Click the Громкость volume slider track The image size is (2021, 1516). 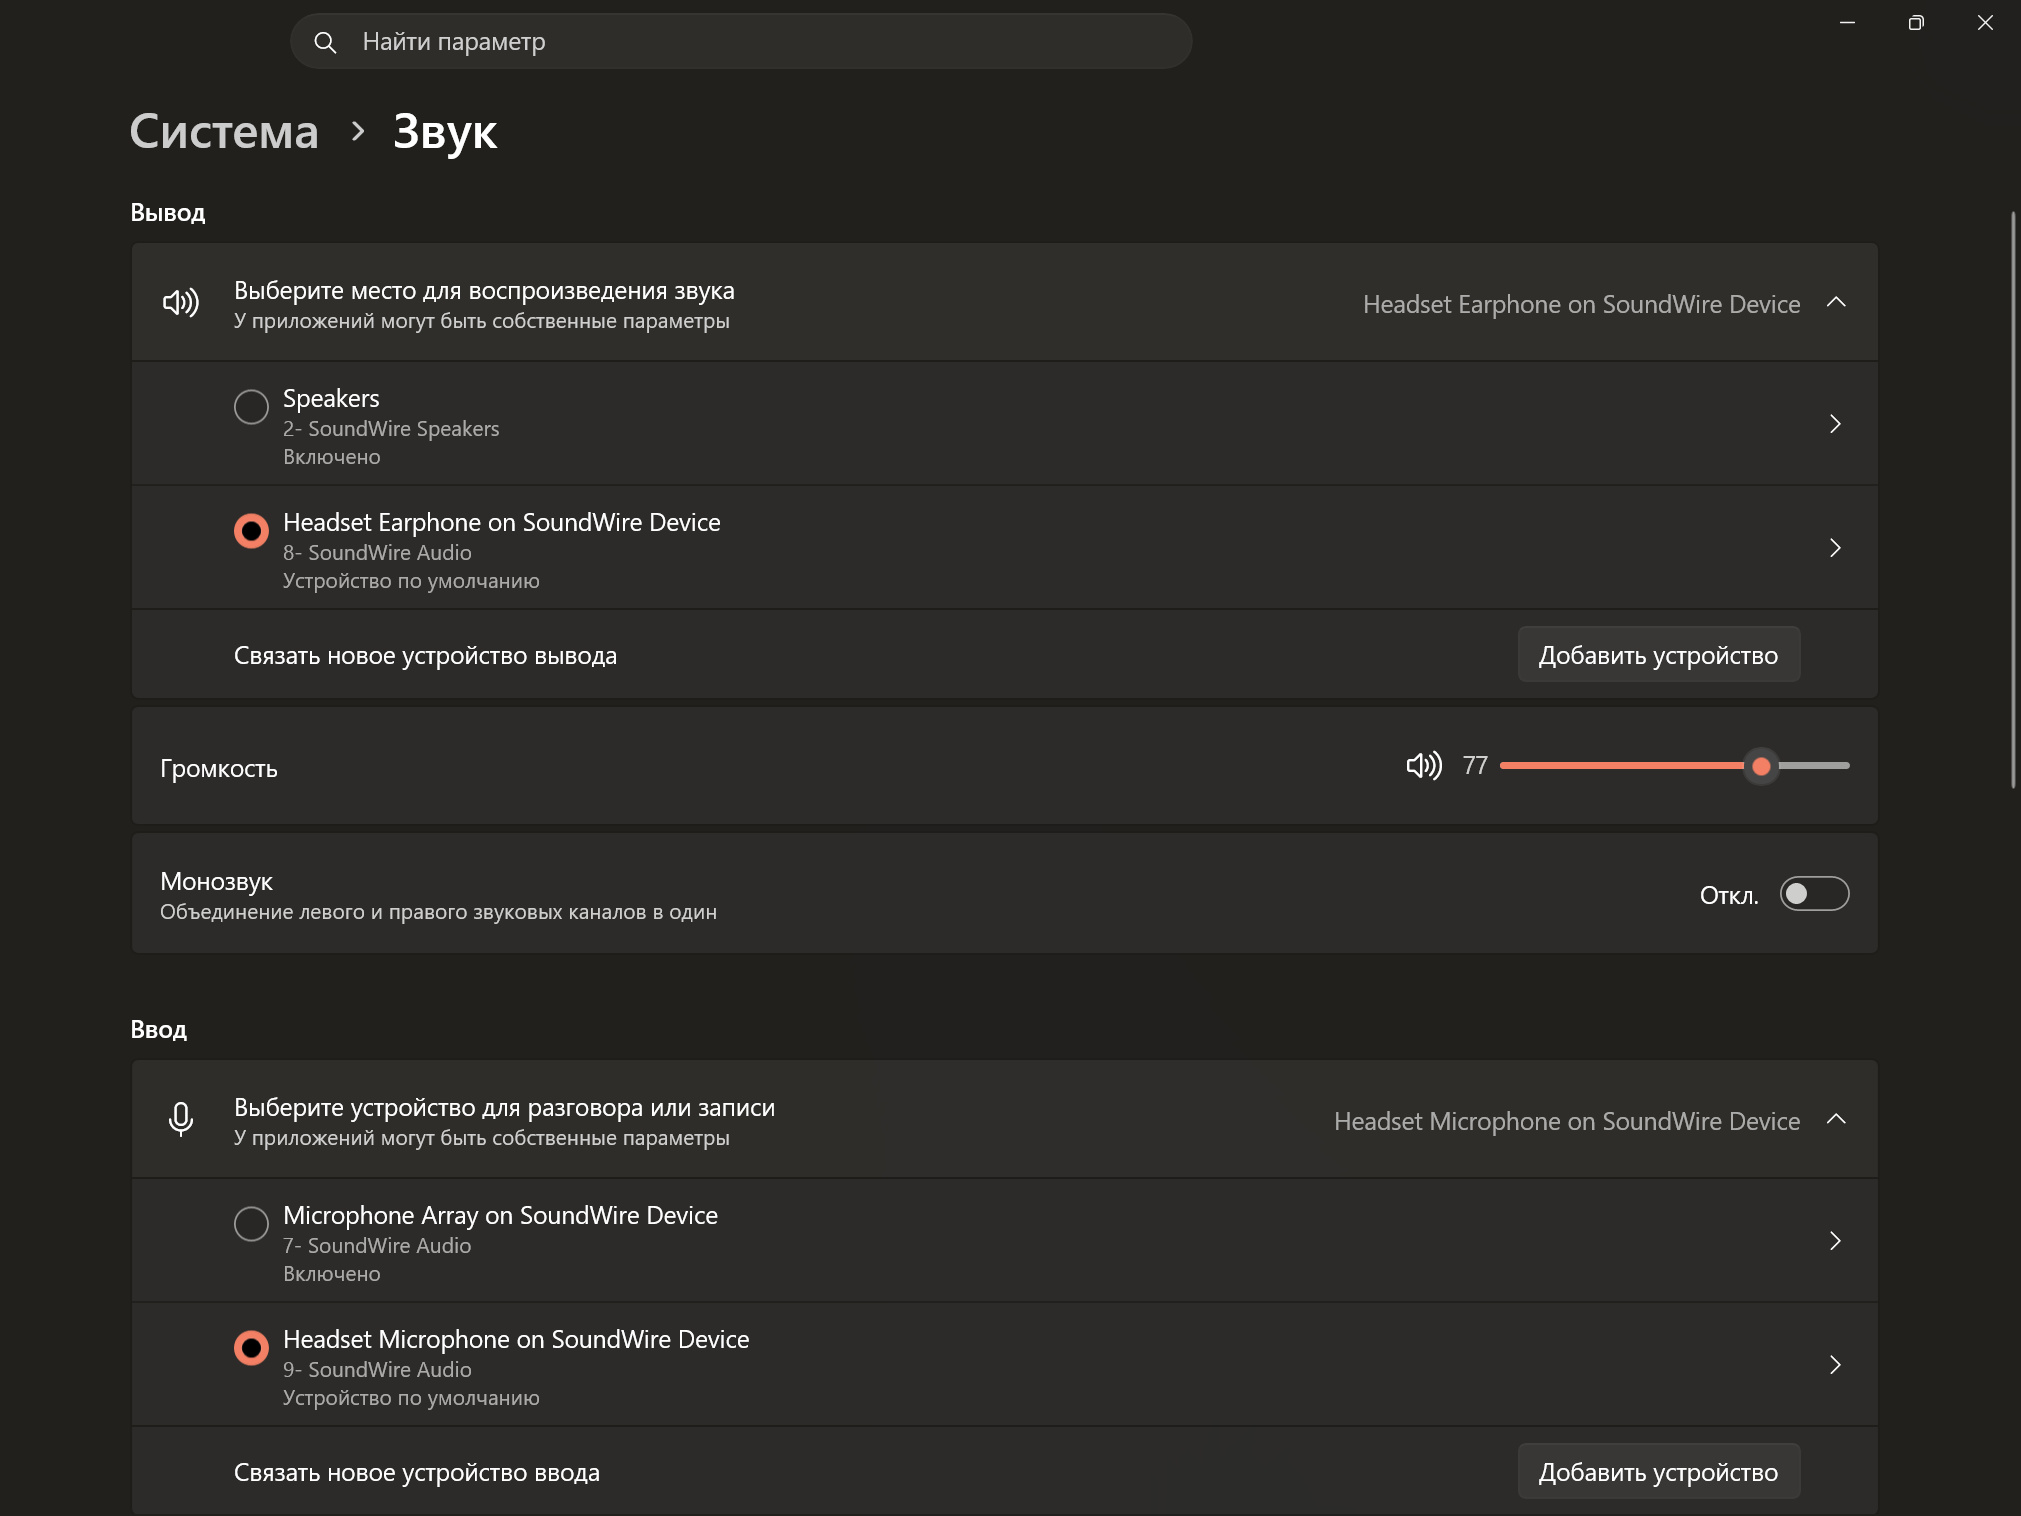click(x=1675, y=766)
